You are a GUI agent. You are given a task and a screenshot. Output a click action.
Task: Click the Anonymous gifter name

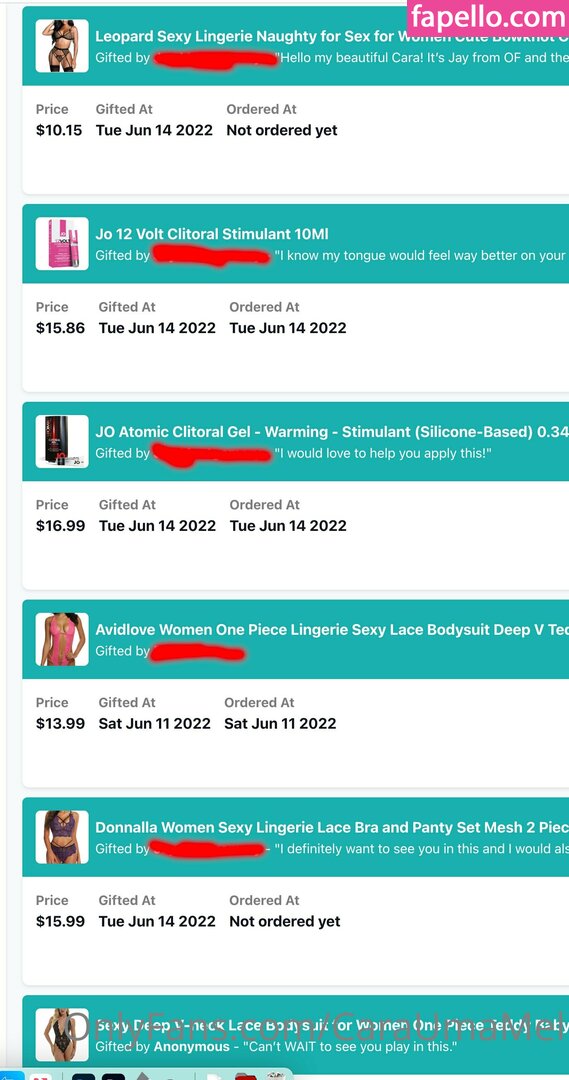point(192,1046)
